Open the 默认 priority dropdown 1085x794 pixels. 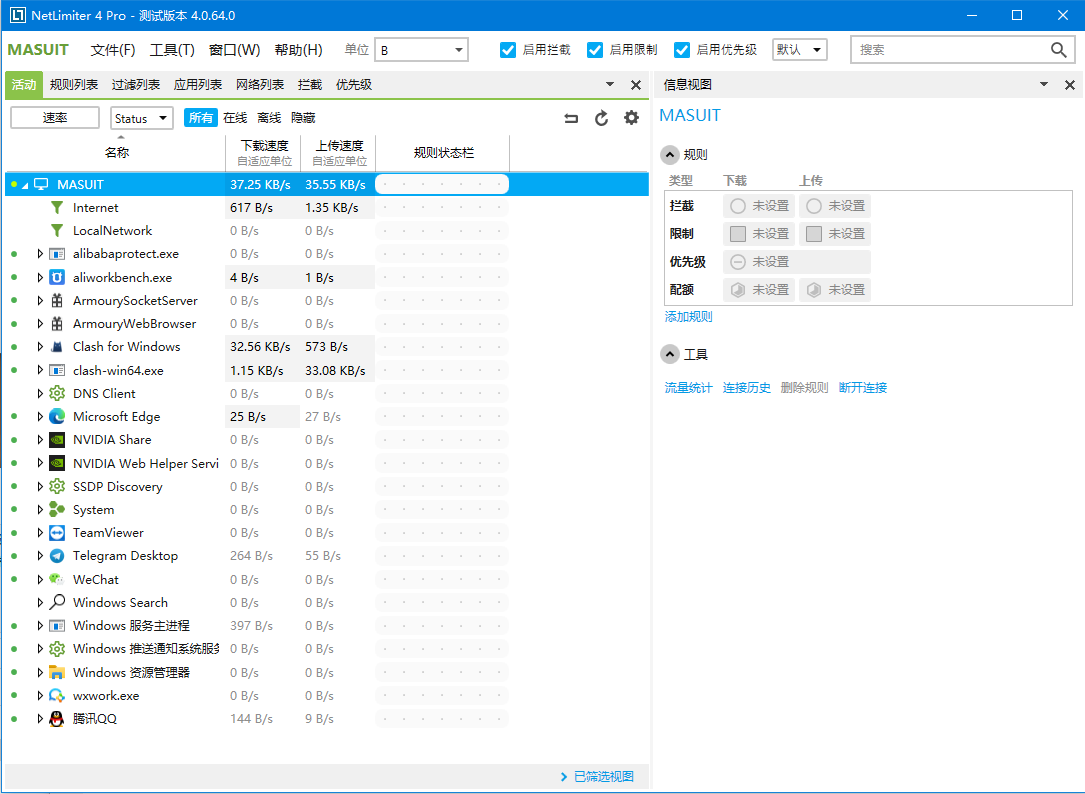click(799, 50)
